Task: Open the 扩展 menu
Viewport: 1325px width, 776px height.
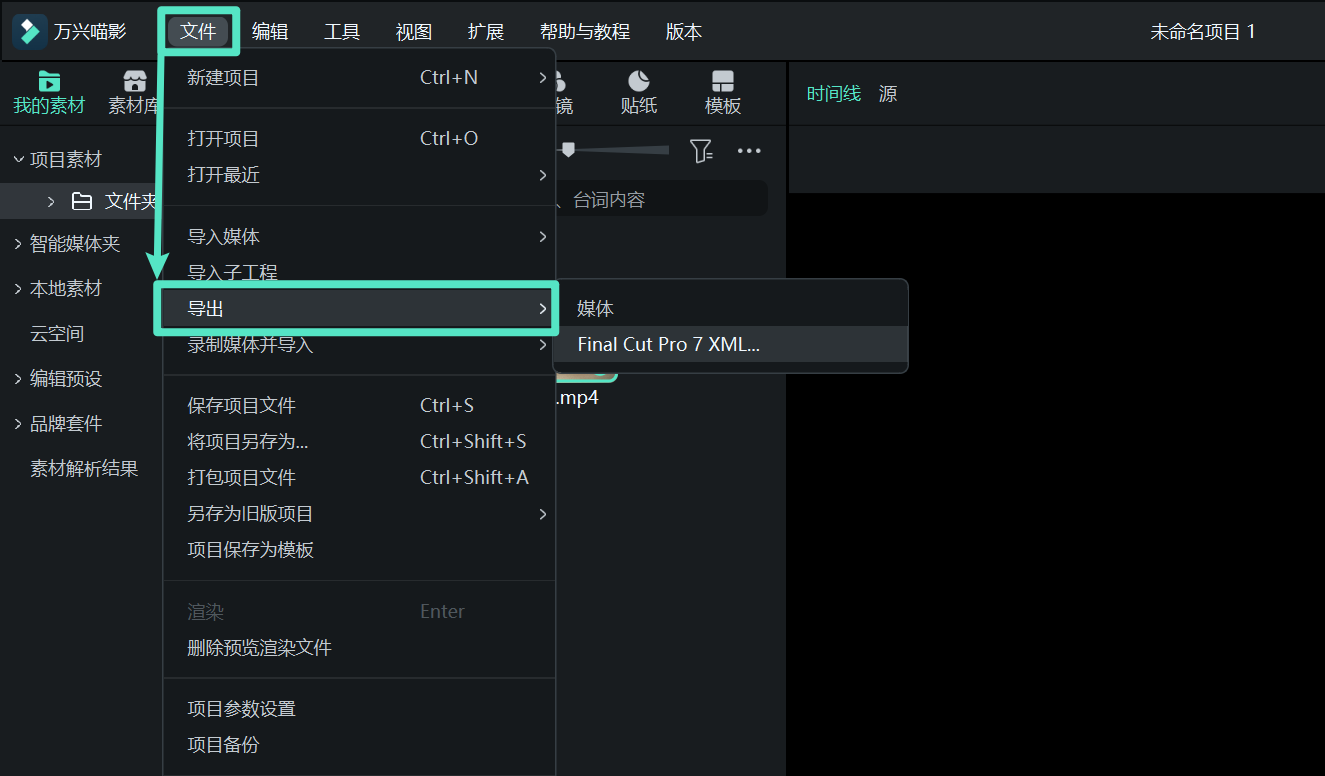Action: pyautogui.click(x=486, y=31)
